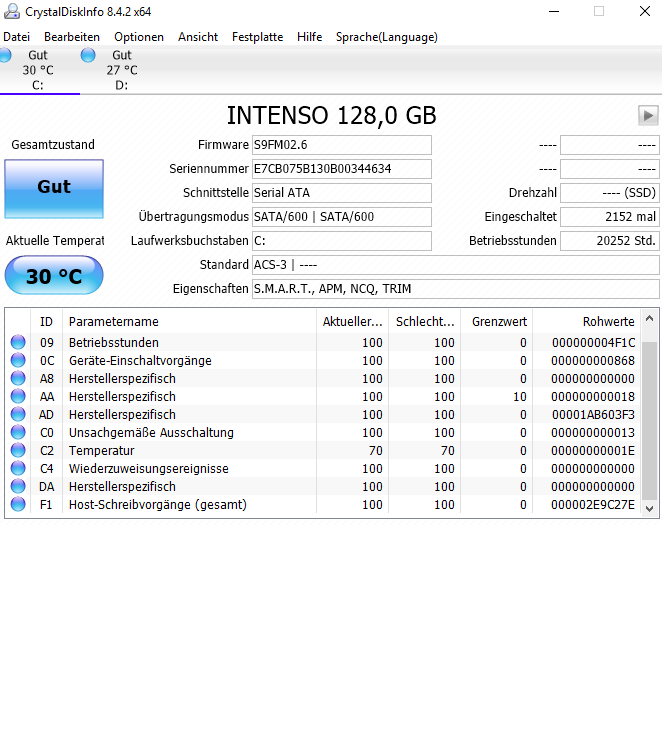Click the Aktueller... column header
Image resolution: width=662 pixels, height=745 pixels.
(352, 322)
